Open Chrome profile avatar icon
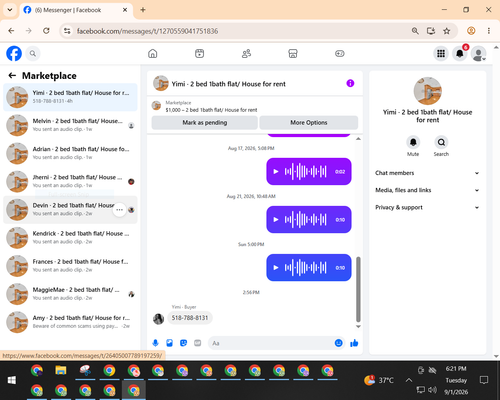 [x=471, y=31]
